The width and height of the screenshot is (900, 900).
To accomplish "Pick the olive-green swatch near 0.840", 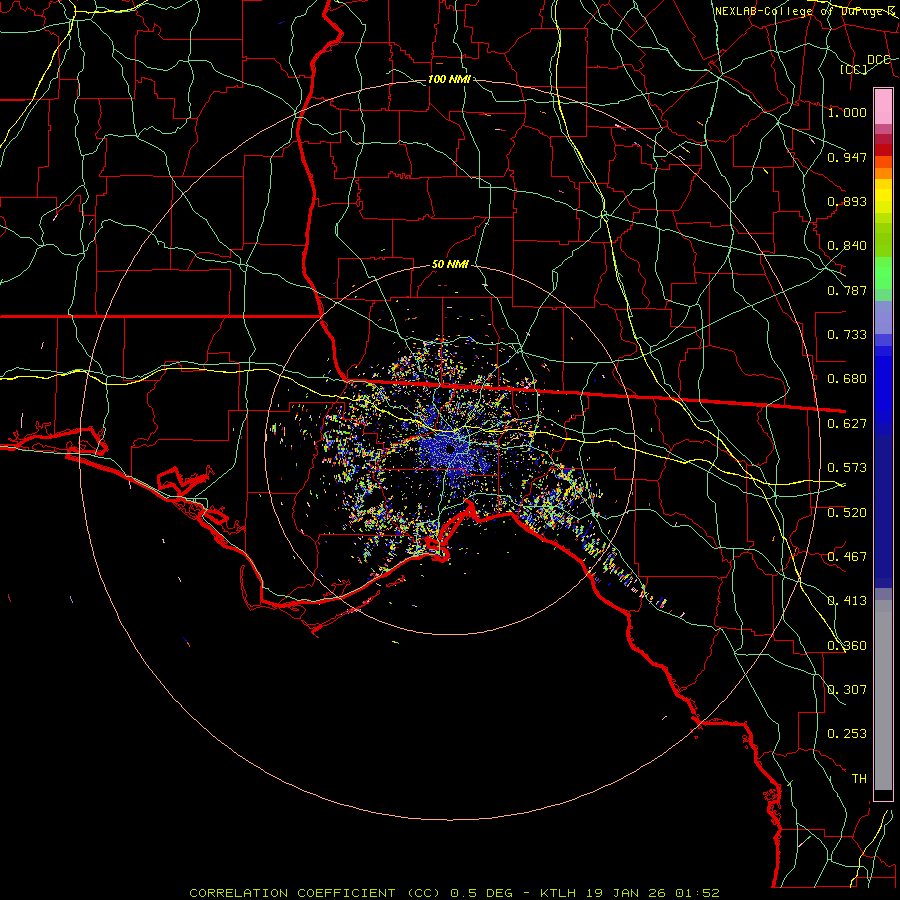I will 883,240.
